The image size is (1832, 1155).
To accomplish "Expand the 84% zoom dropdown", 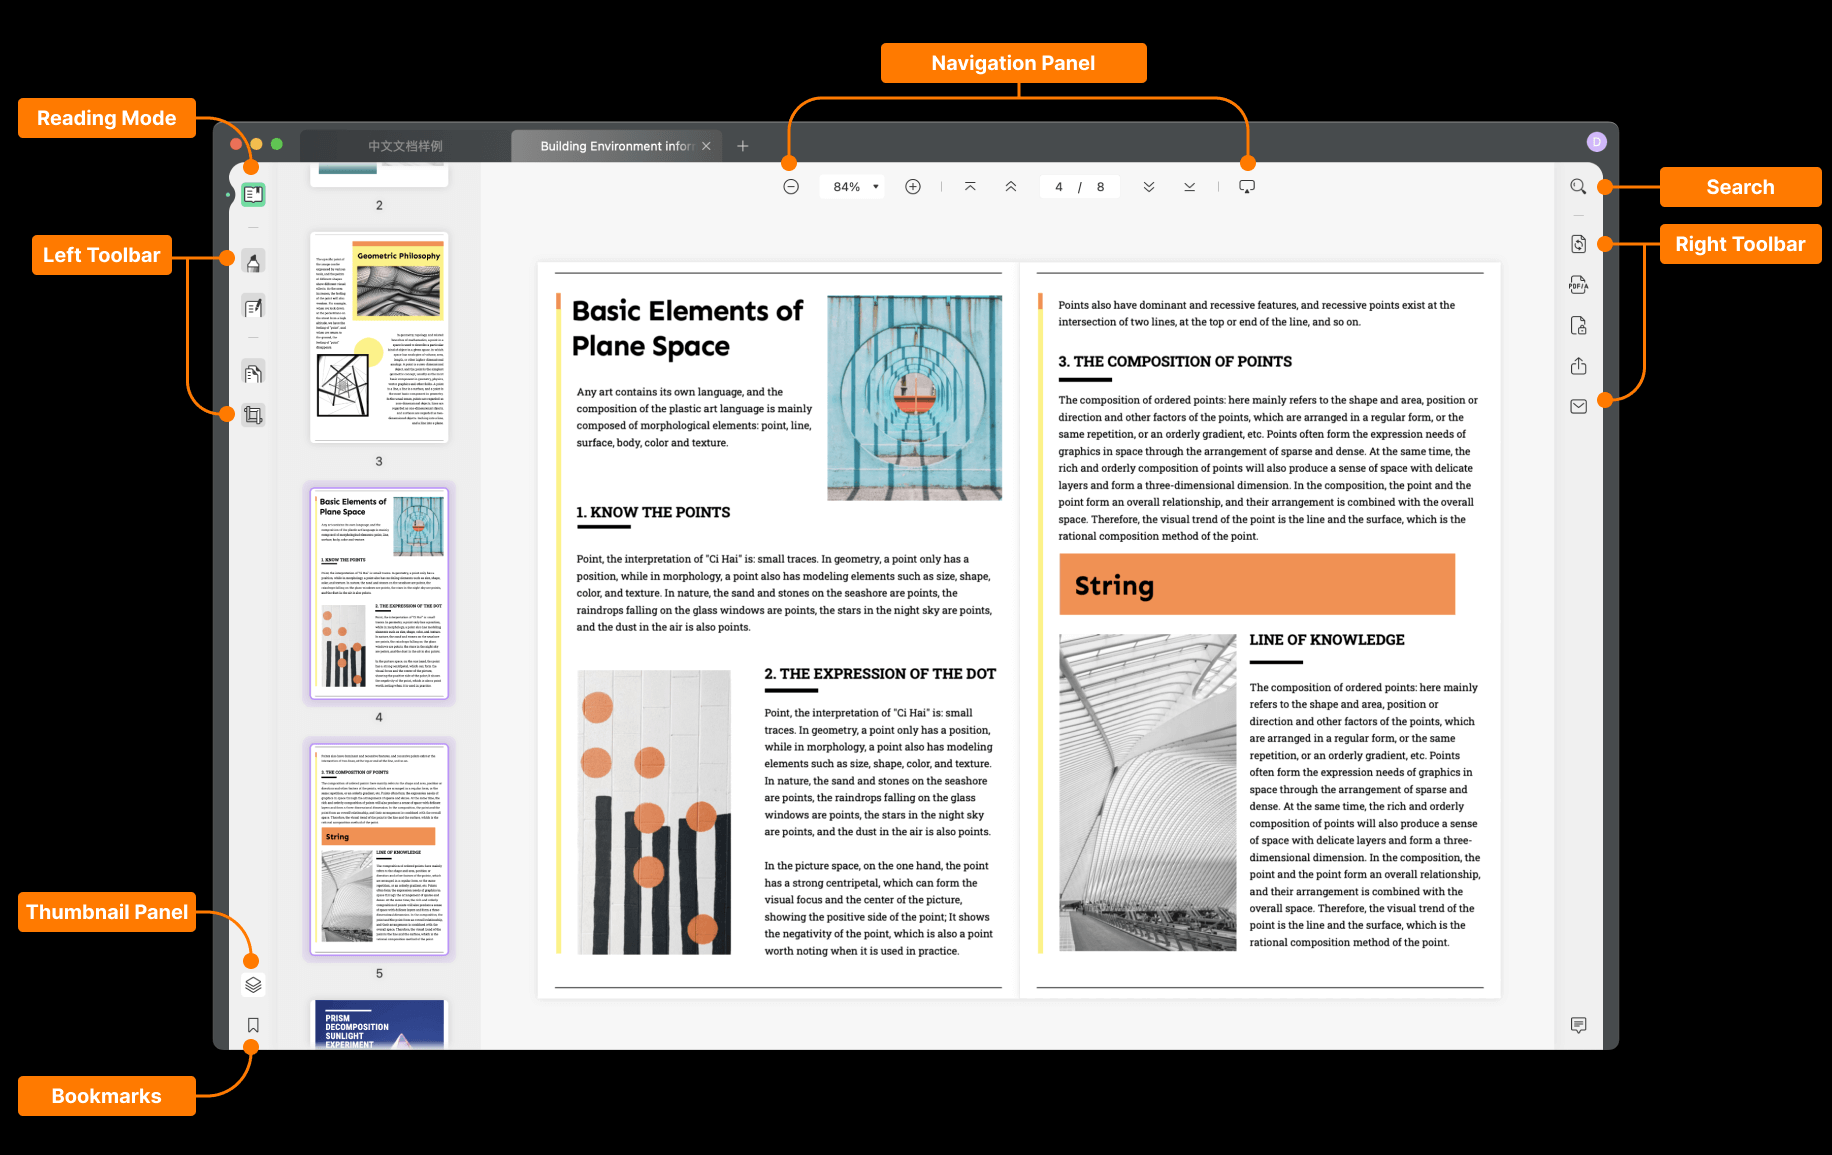I will coord(852,187).
